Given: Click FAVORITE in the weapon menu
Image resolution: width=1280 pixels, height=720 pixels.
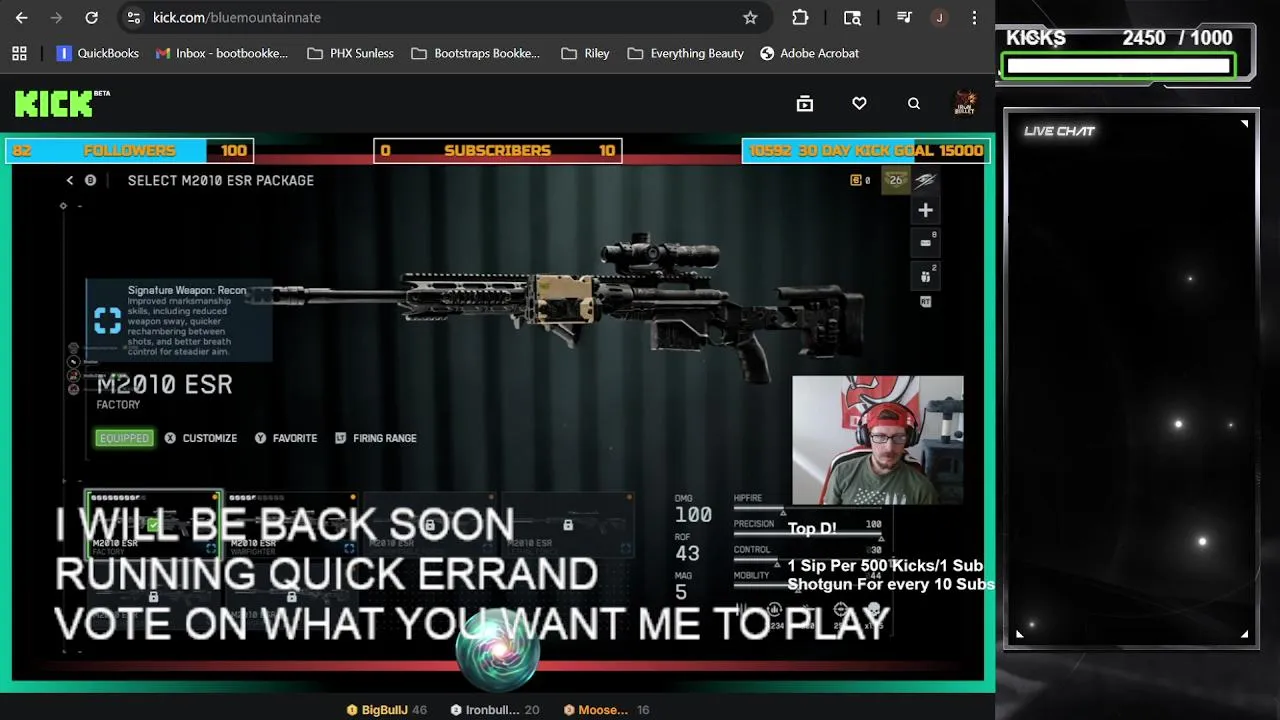Looking at the screenshot, I should (286, 438).
